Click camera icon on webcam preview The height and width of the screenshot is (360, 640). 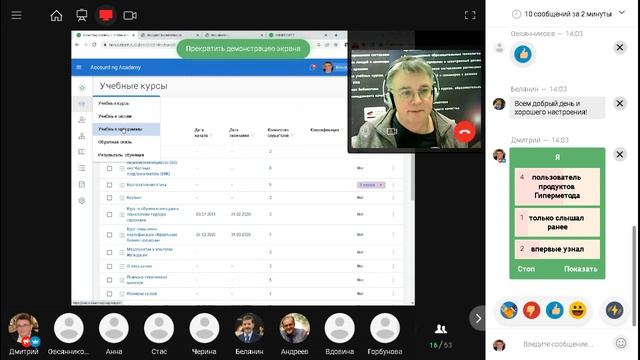[x=391, y=131]
